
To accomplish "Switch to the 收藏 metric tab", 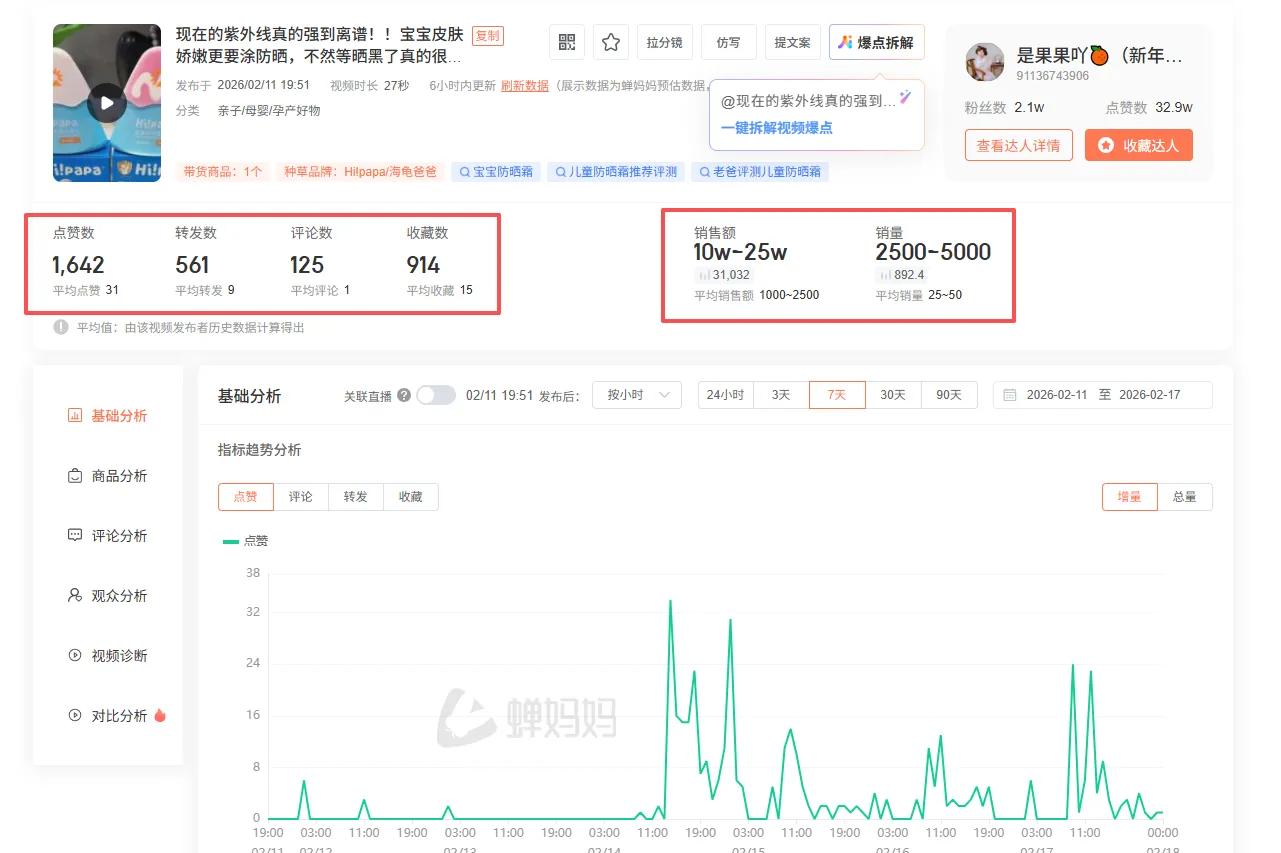I will click(410, 497).
